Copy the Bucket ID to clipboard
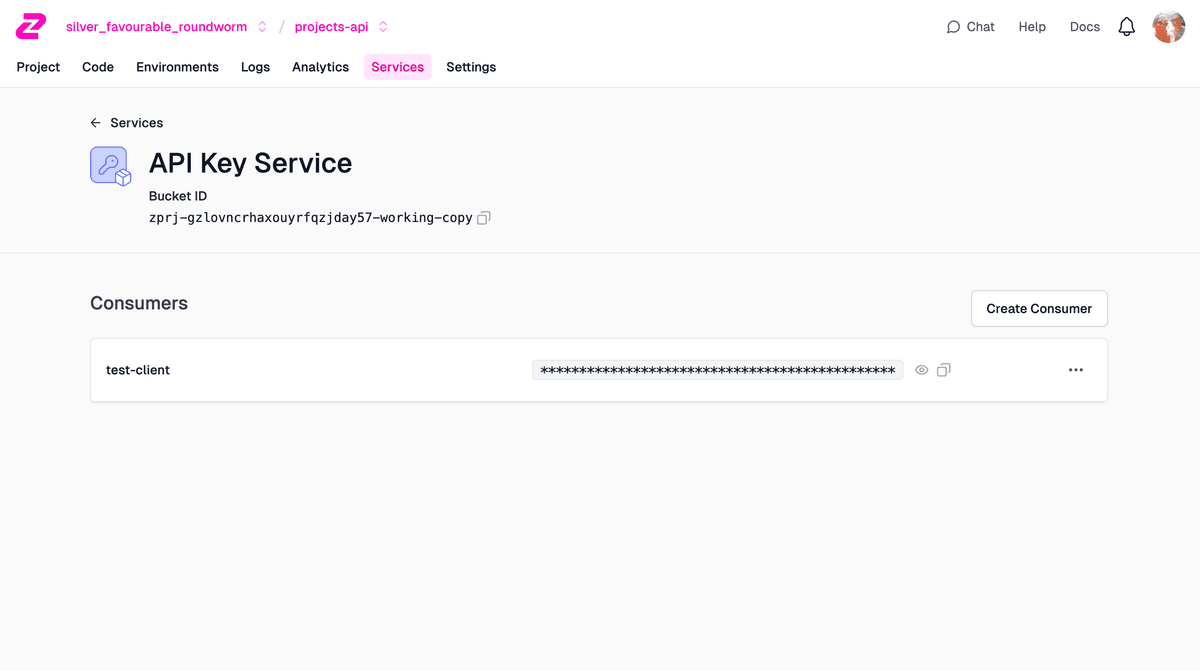Screen dimensions: 1200x671 [x=484, y=217]
